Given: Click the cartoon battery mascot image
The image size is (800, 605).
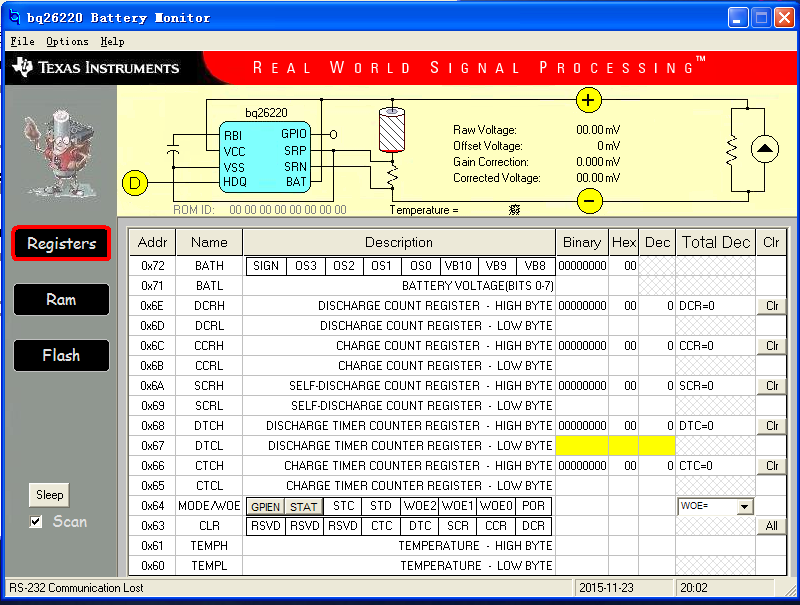Looking at the screenshot, I should click(60, 153).
